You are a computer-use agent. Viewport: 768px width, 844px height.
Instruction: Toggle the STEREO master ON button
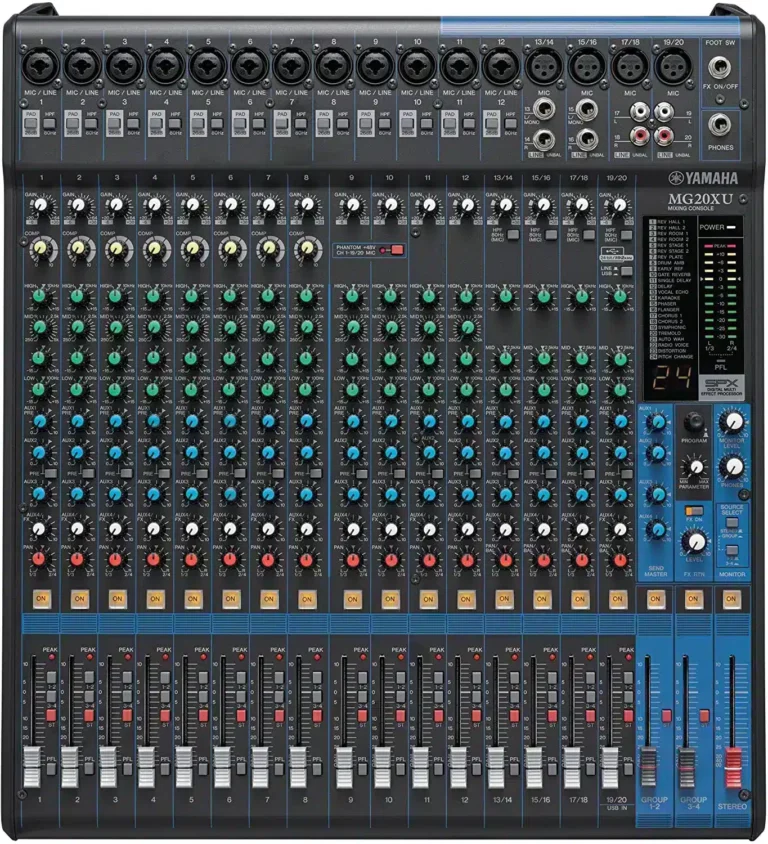[731, 598]
